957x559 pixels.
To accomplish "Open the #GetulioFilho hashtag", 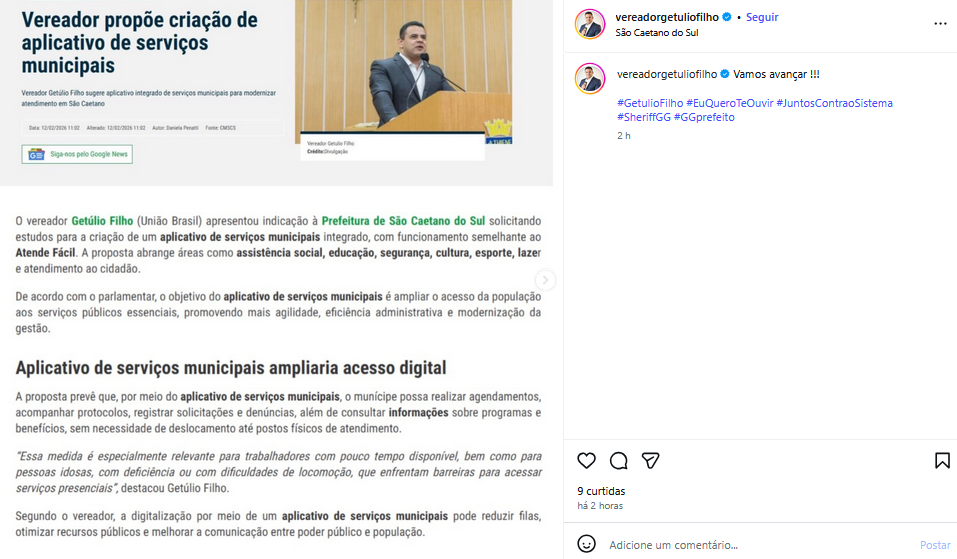I will (650, 103).
